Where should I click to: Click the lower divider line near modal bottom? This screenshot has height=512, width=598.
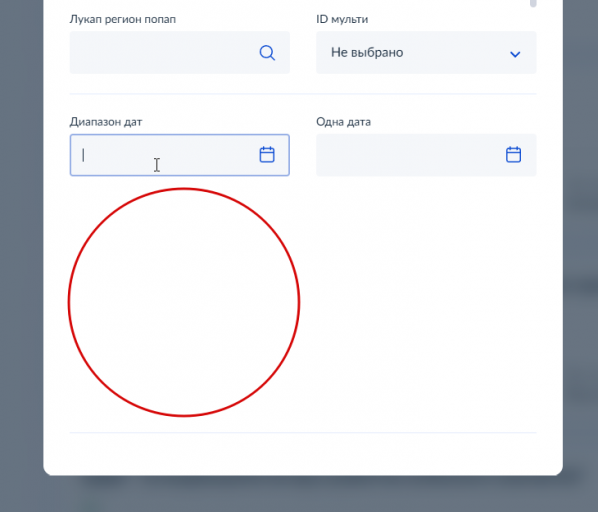click(303, 433)
